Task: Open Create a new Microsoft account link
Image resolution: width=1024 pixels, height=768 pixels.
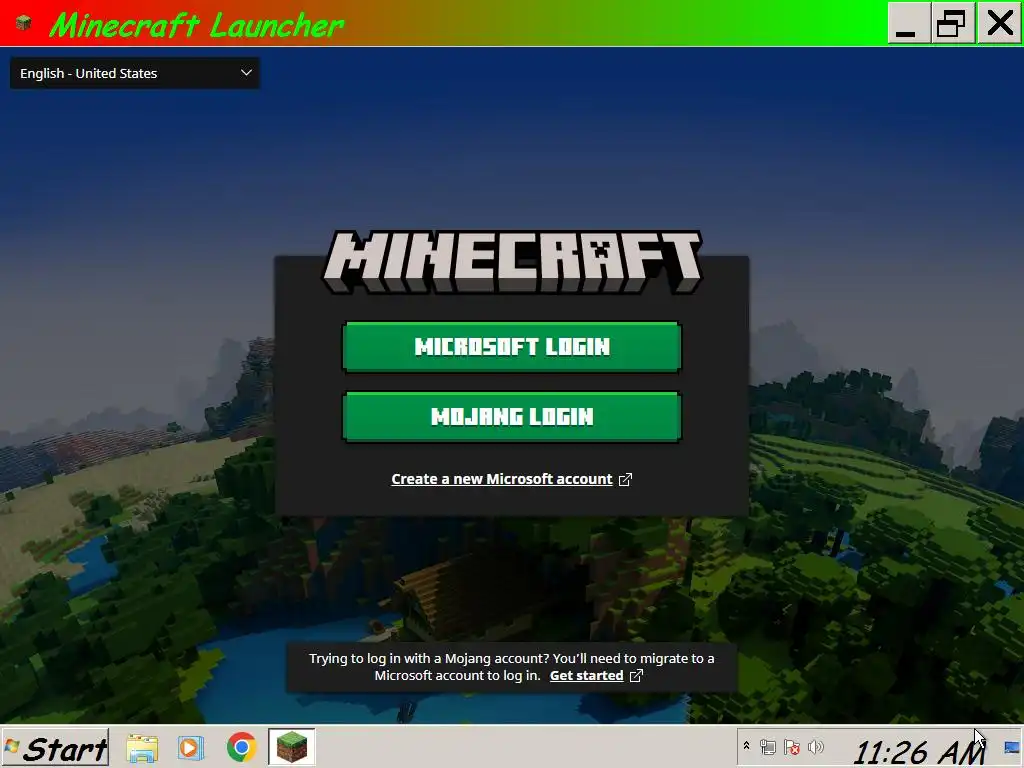Action: click(502, 479)
